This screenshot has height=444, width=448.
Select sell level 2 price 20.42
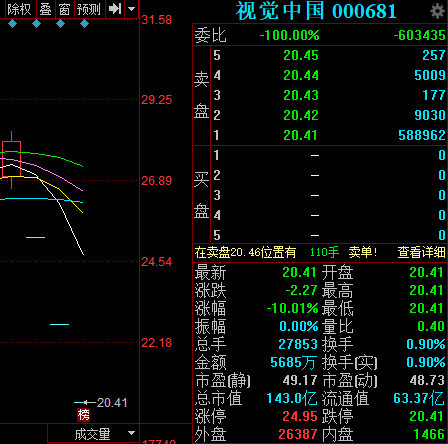[301, 115]
